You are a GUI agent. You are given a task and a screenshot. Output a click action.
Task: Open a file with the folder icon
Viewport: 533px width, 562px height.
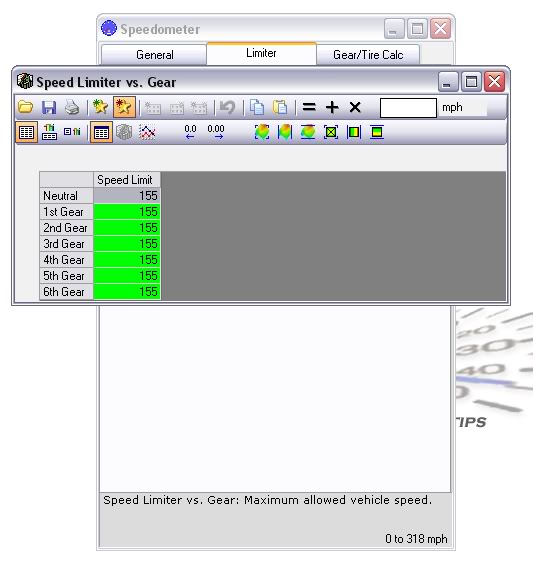pos(25,107)
